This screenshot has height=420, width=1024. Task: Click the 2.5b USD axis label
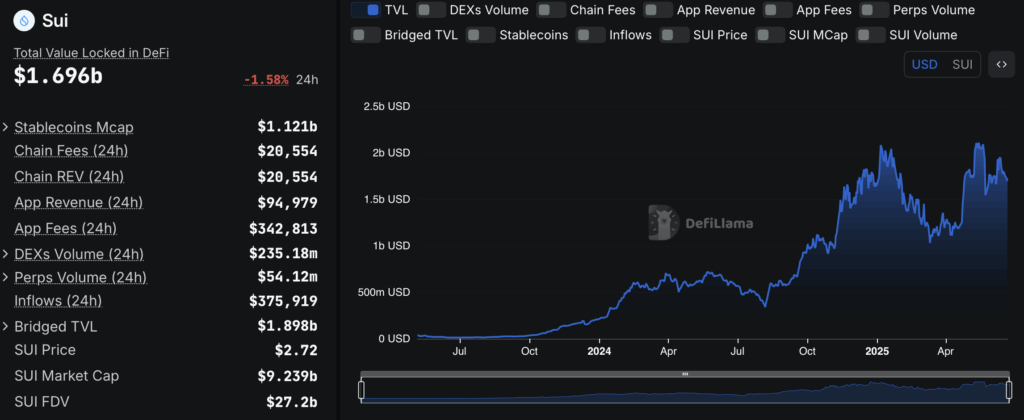(387, 106)
